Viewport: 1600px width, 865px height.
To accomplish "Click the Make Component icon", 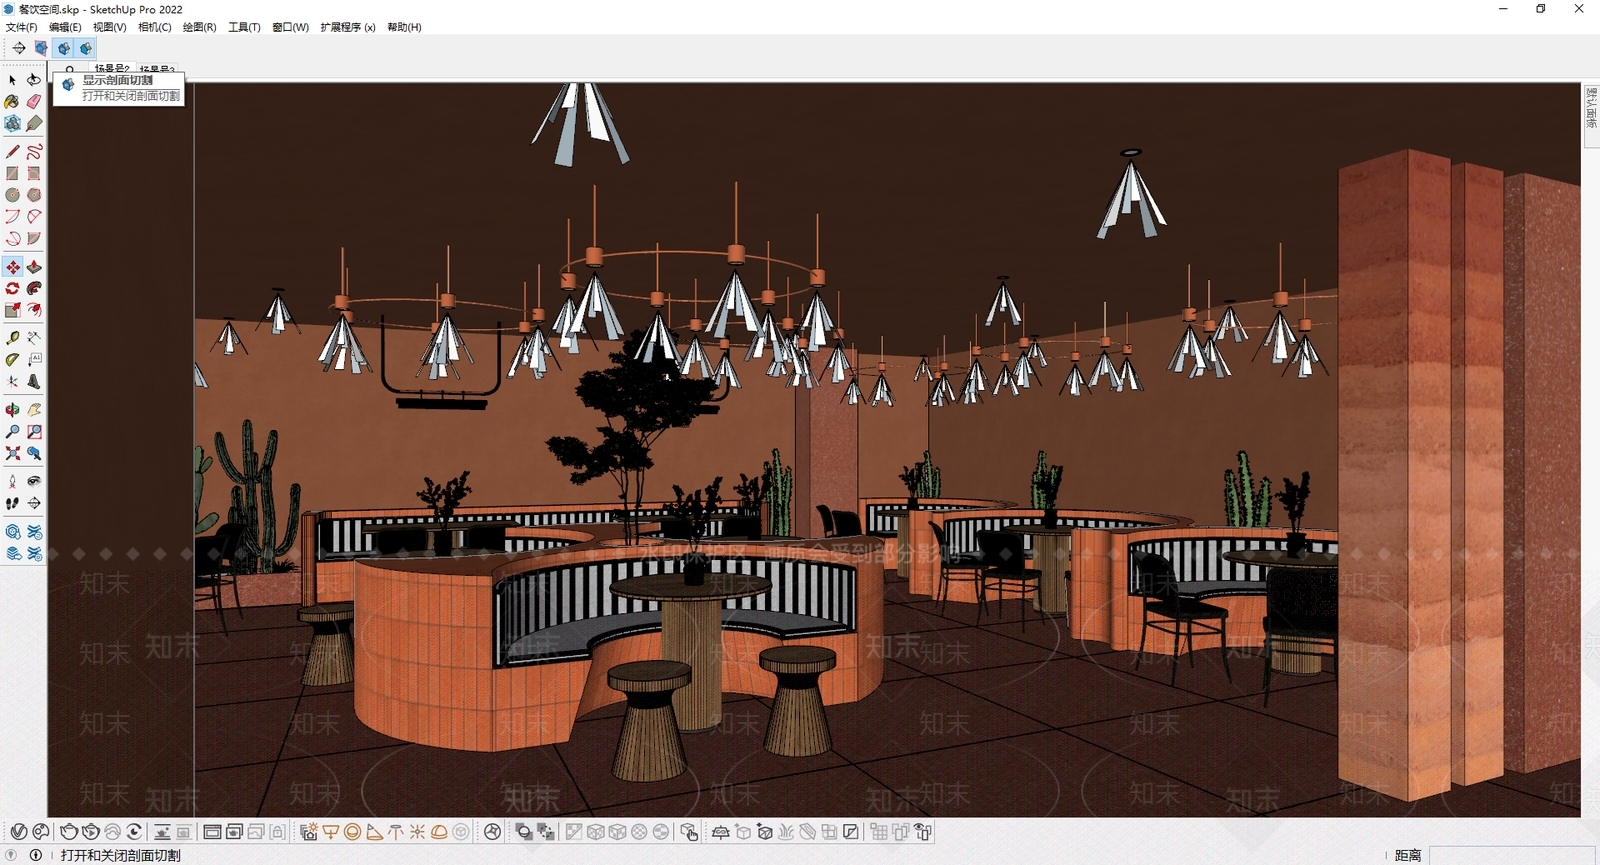I will [12, 124].
